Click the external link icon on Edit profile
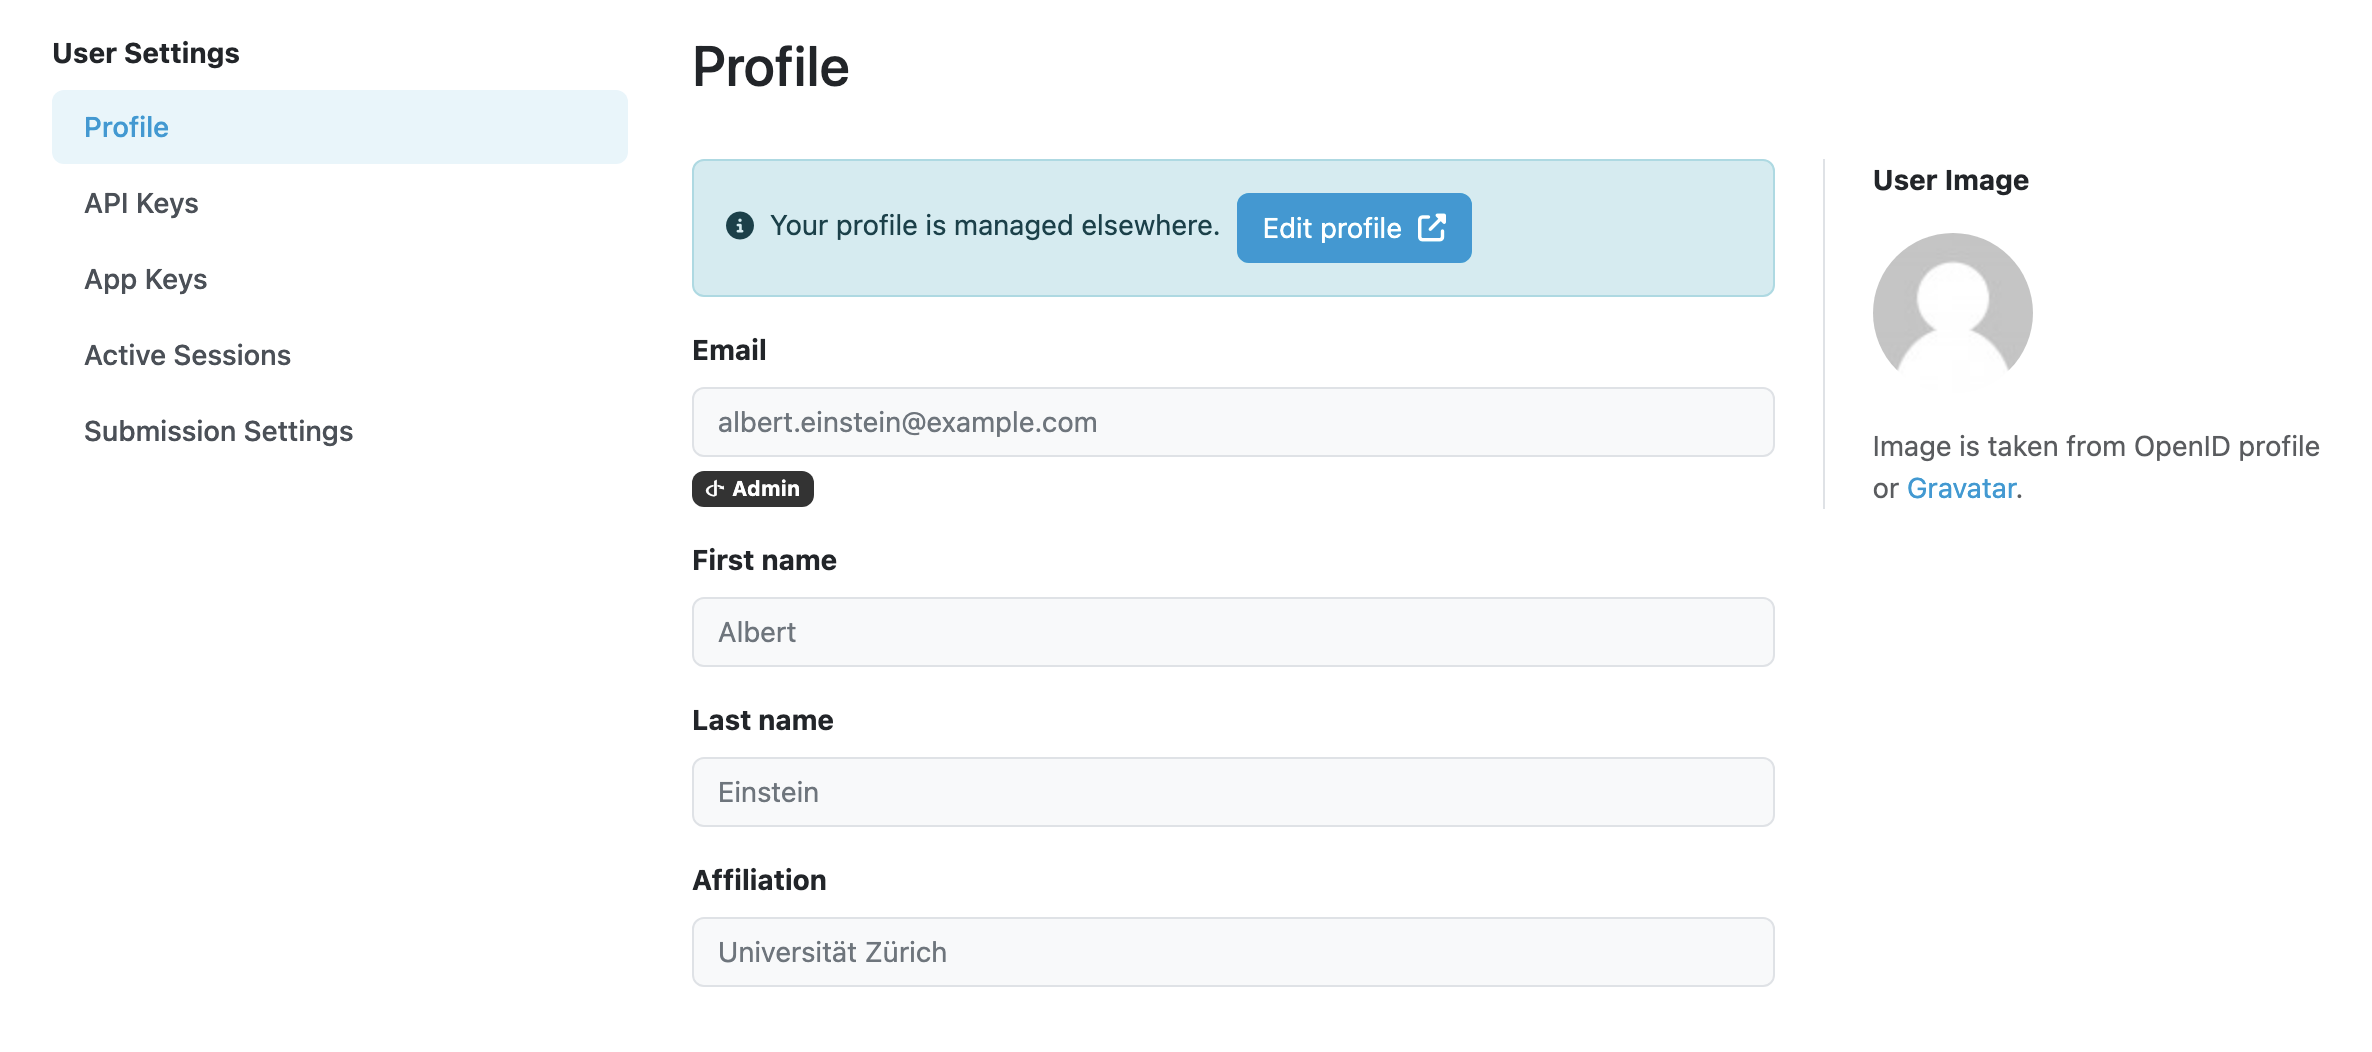 1432,227
